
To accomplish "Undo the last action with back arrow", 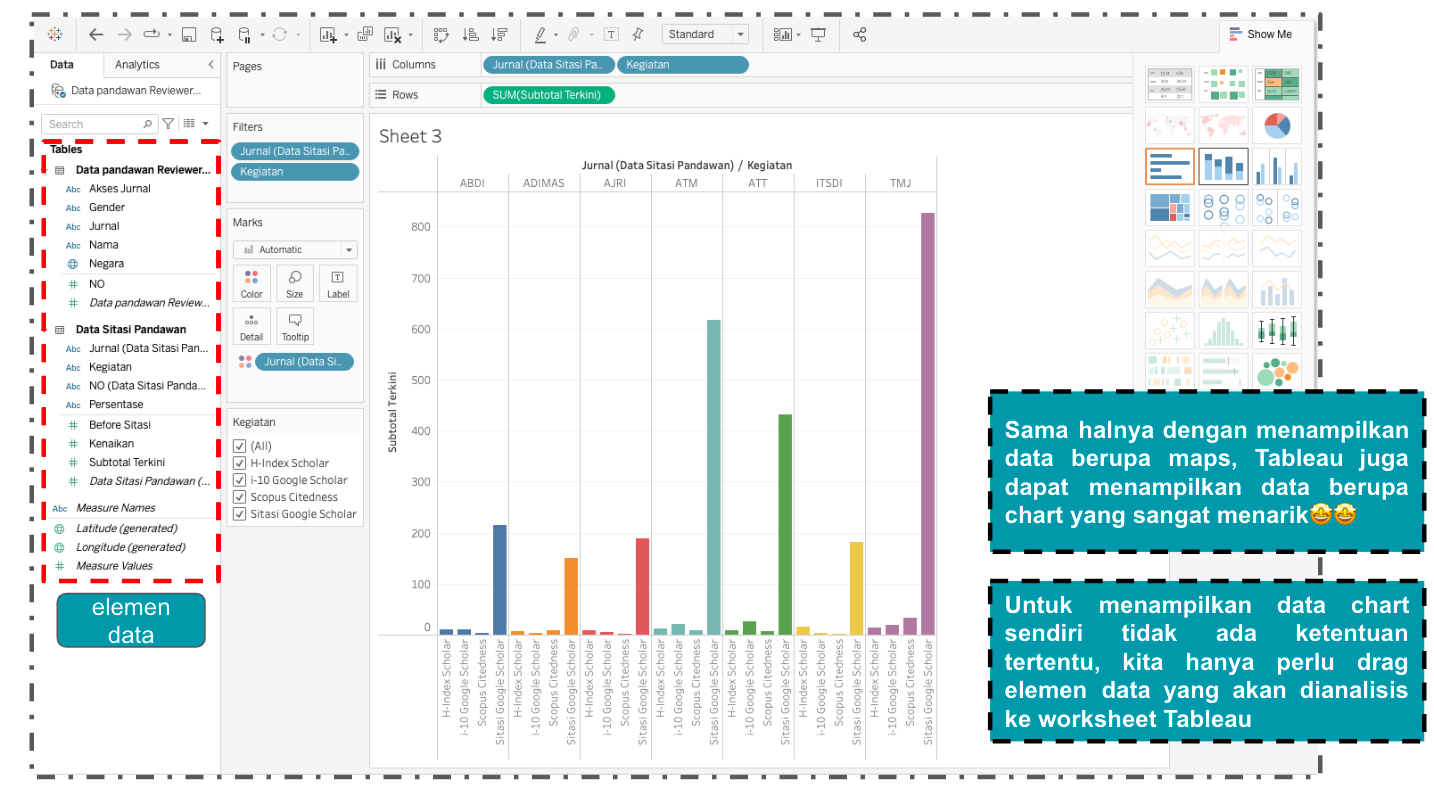I will point(96,34).
